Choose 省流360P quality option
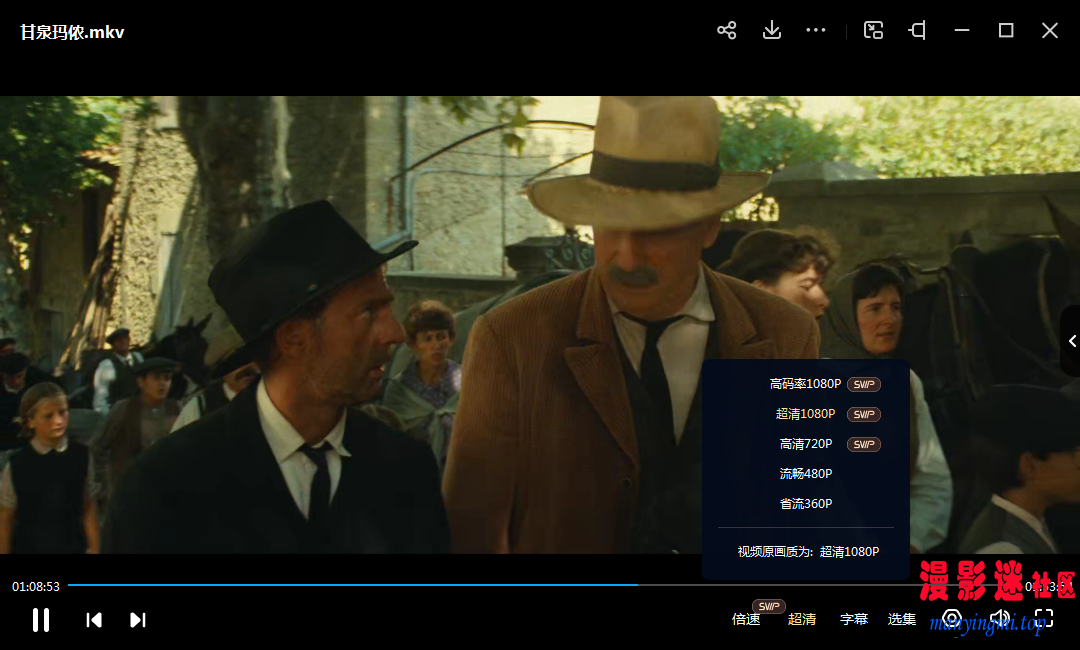The width and height of the screenshot is (1080, 650). pos(805,503)
